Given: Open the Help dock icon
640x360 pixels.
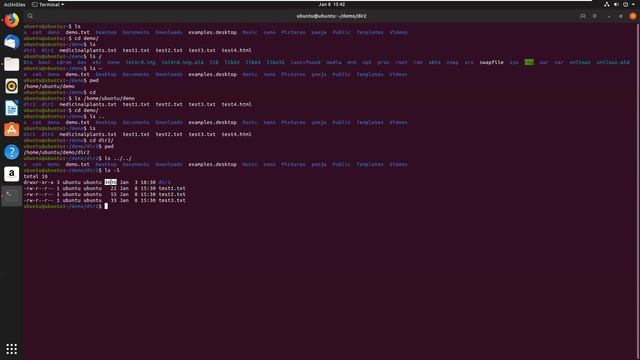Looking at the screenshot, I should point(11,152).
